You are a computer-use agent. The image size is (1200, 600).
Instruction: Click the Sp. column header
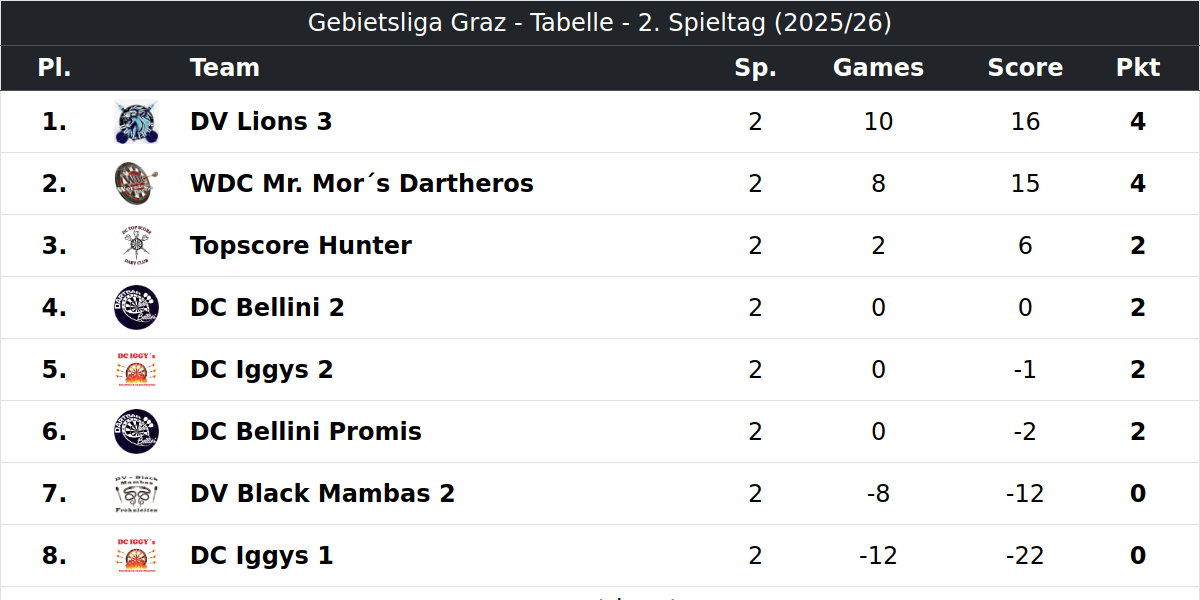tap(755, 68)
